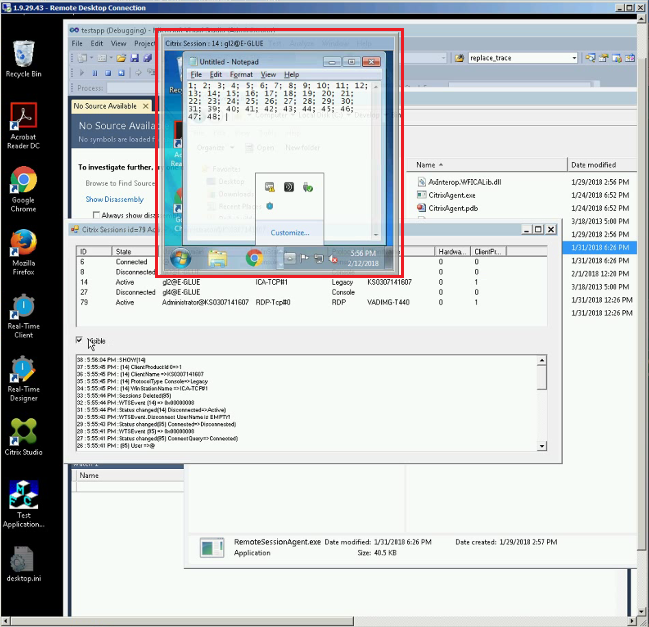
Task: Click Save All icon in Visual Studio toolbar
Action: pyautogui.click(x=147, y=58)
